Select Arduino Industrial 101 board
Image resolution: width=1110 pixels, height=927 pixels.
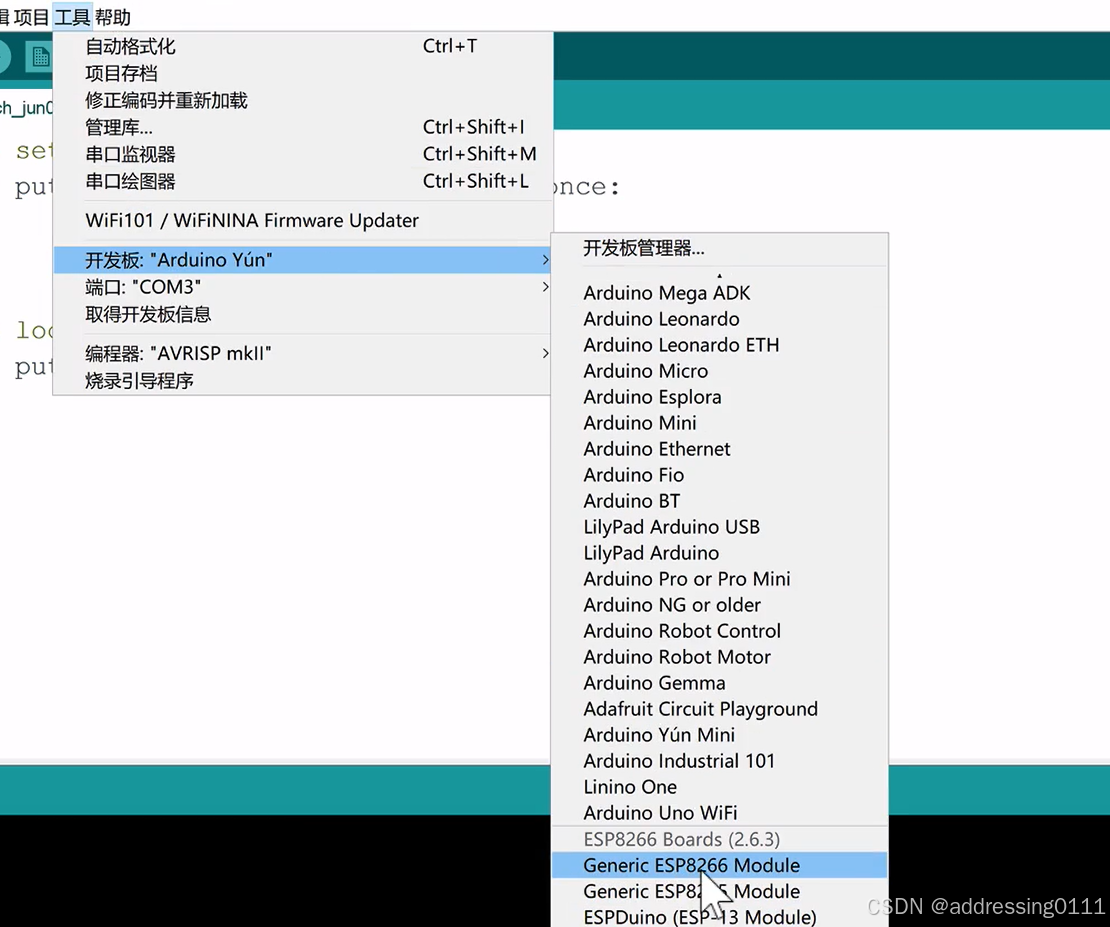point(719,761)
